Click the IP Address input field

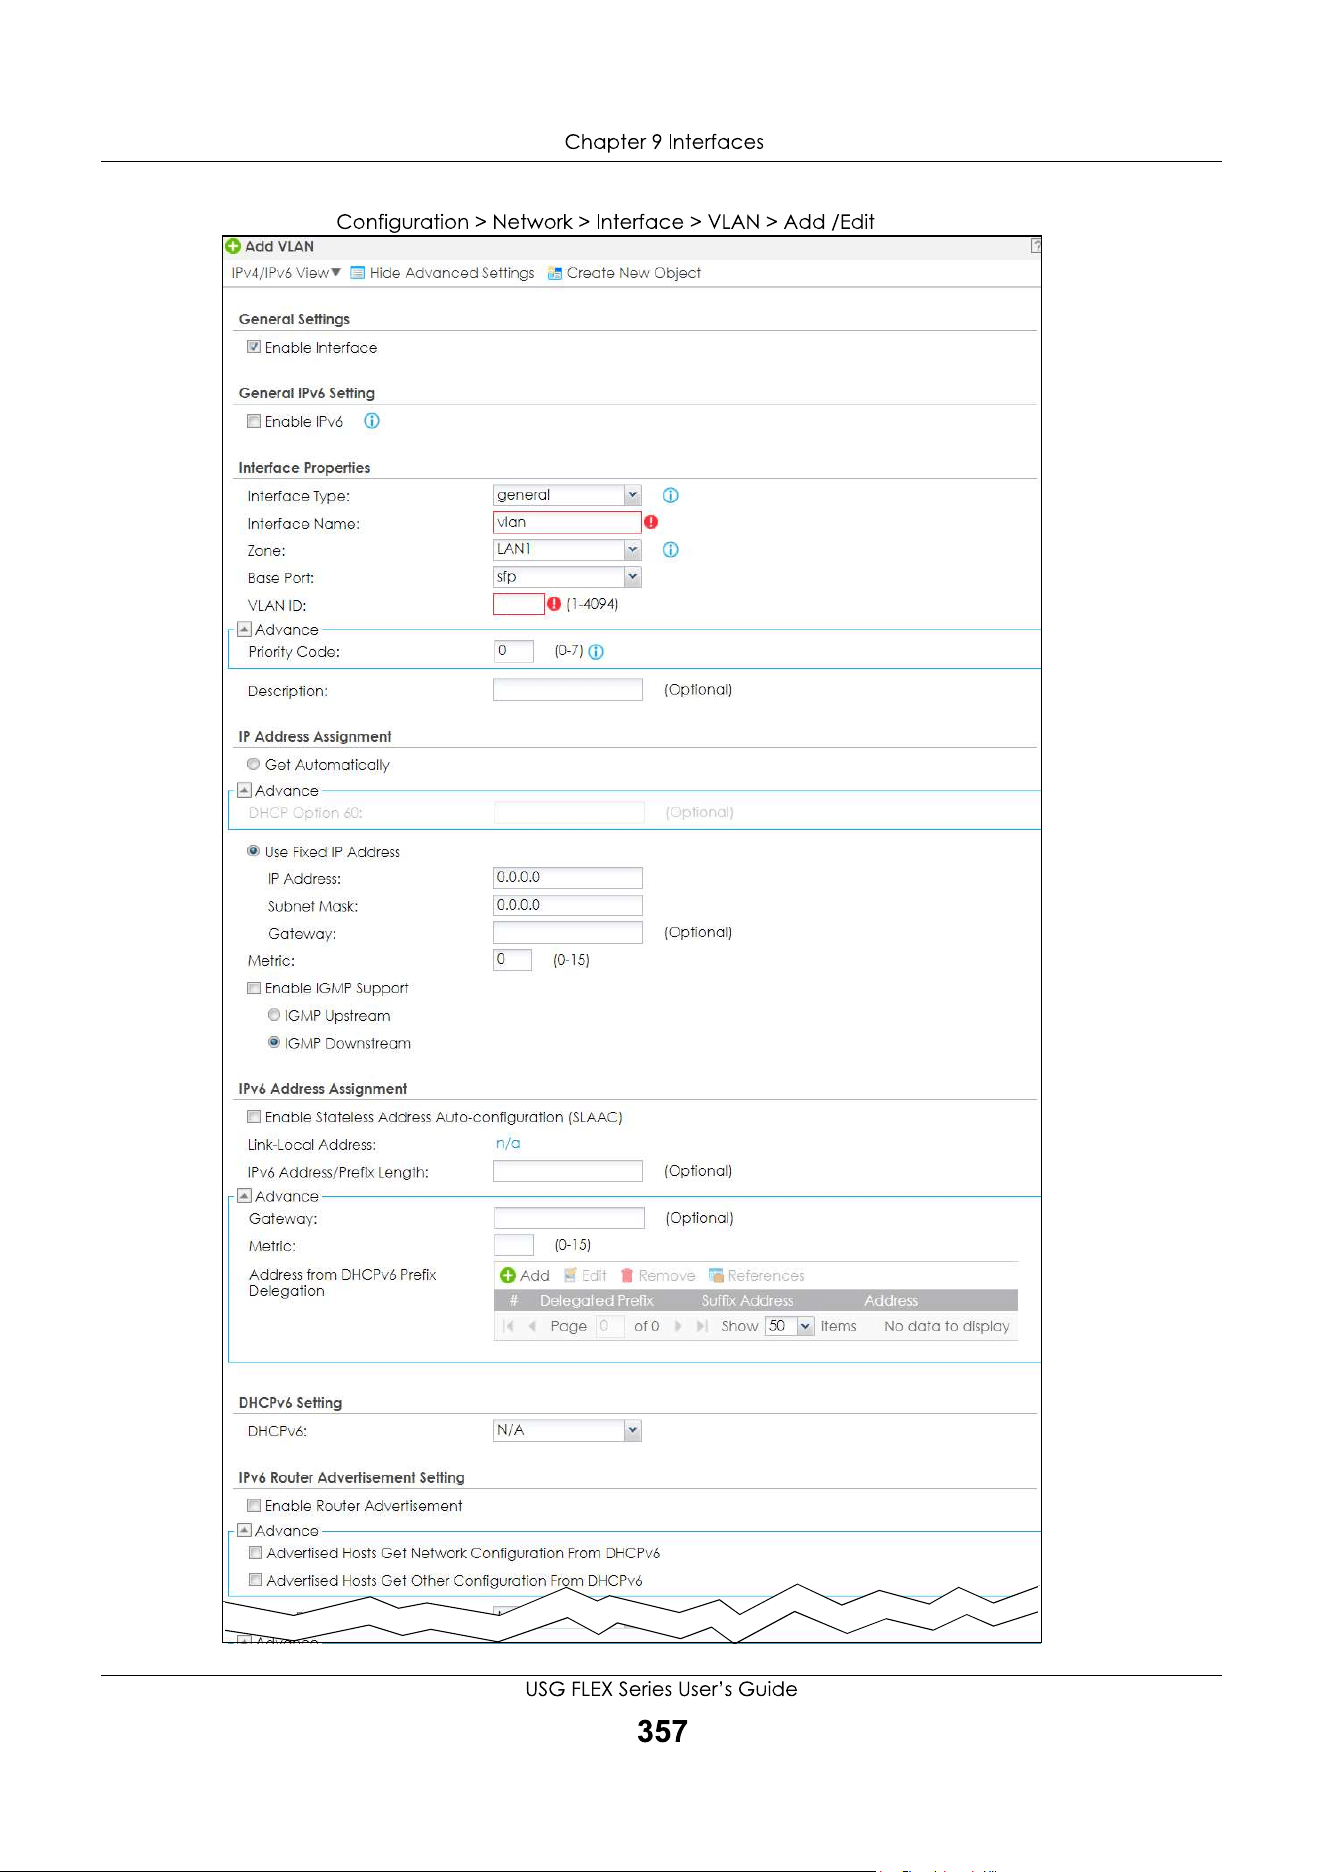tap(568, 878)
